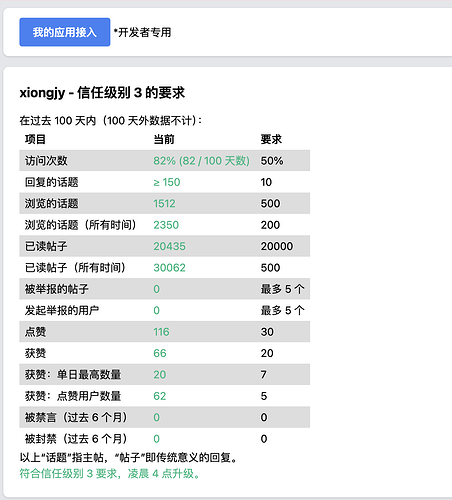Screen dimensions: 452x500
Task: Click the value 66
Action: [160, 353]
